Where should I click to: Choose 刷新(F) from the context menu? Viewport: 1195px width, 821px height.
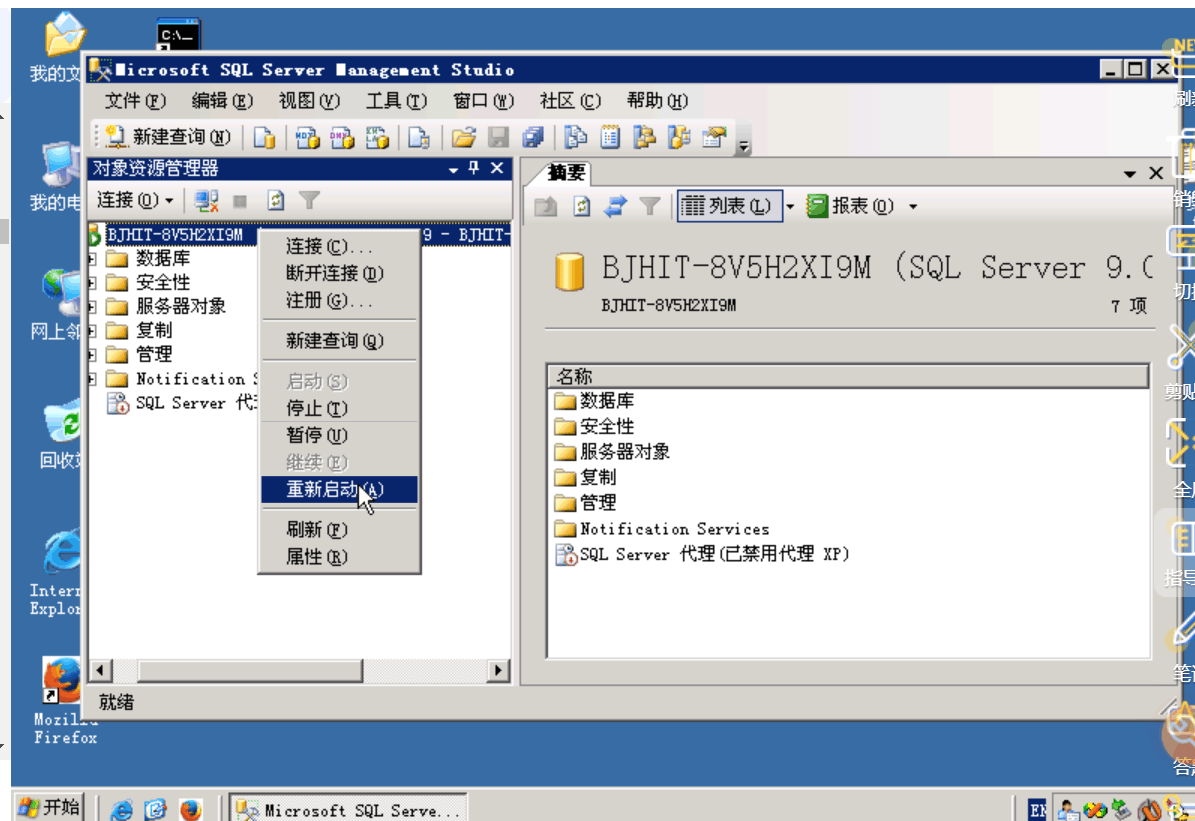[x=339, y=529]
